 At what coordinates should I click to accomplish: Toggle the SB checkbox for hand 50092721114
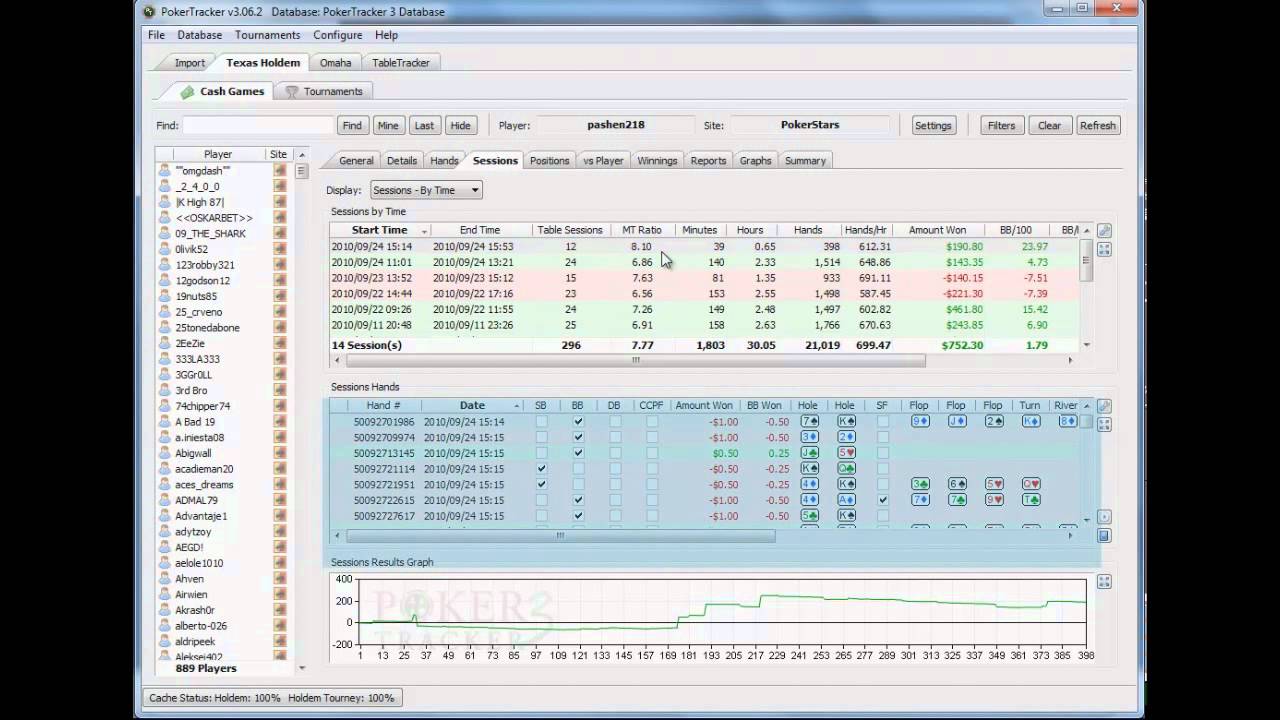coord(541,469)
